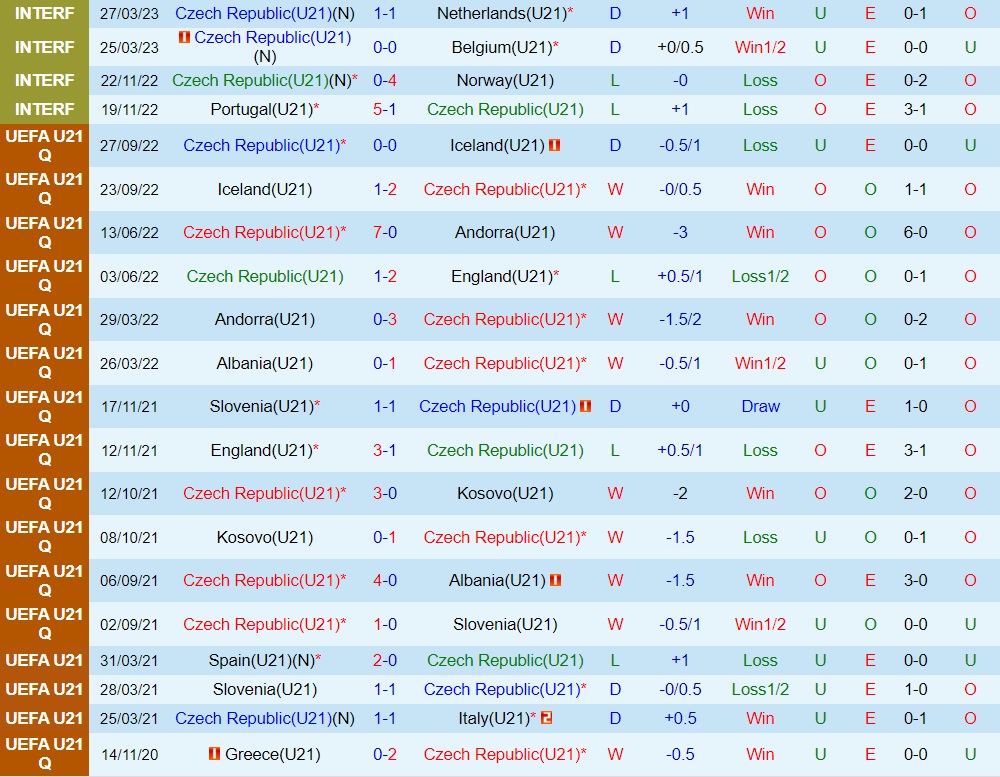
Task: Select the date 25/03/23
Action: coord(129,47)
